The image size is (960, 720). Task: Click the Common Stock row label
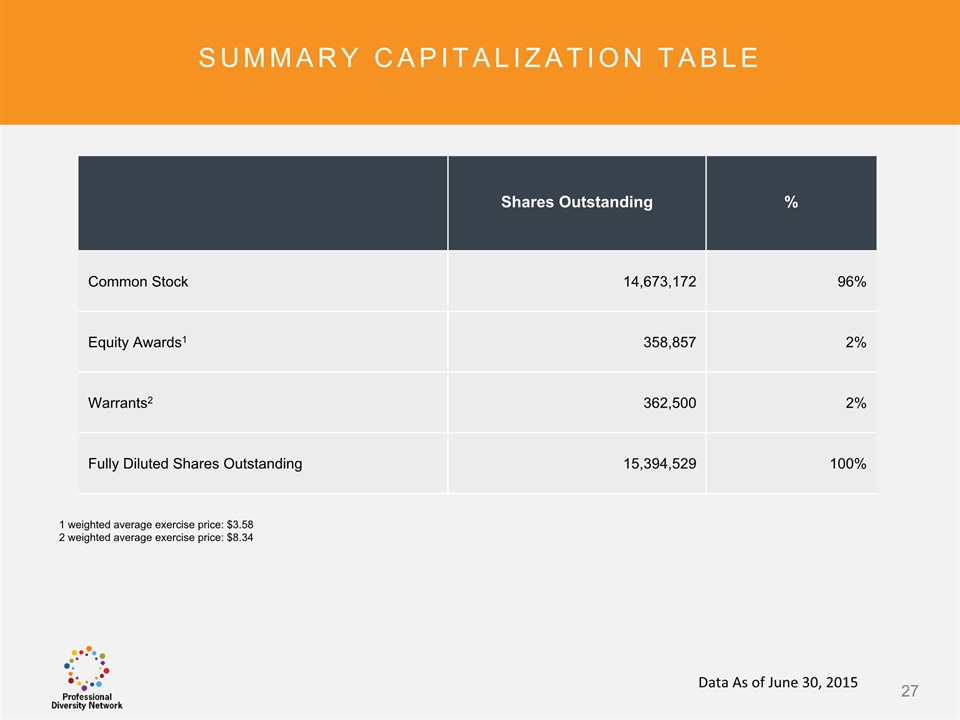click(x=138, y=282)
